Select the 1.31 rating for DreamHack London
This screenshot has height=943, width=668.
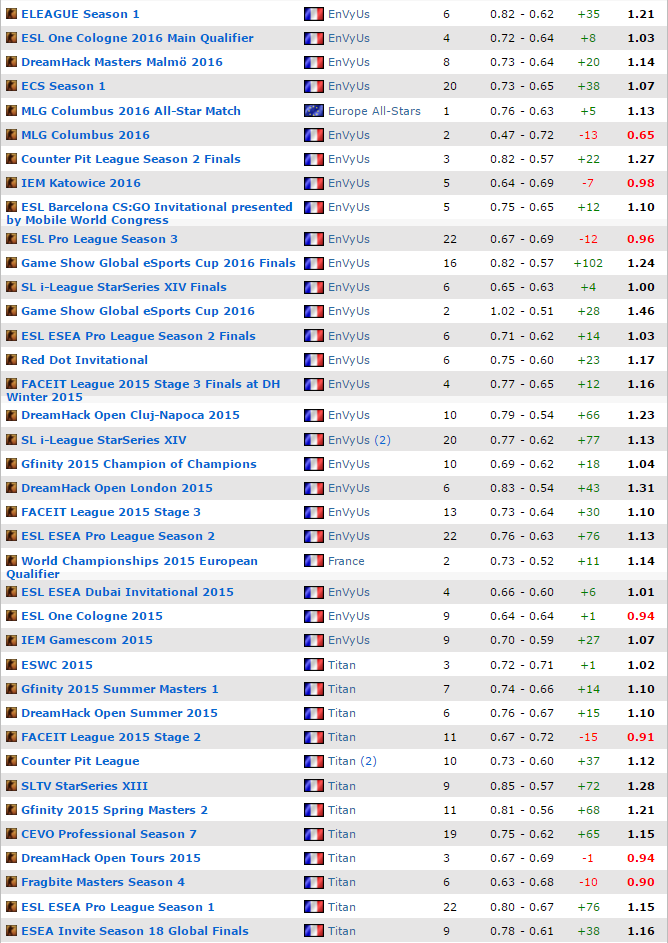(640, 488)
